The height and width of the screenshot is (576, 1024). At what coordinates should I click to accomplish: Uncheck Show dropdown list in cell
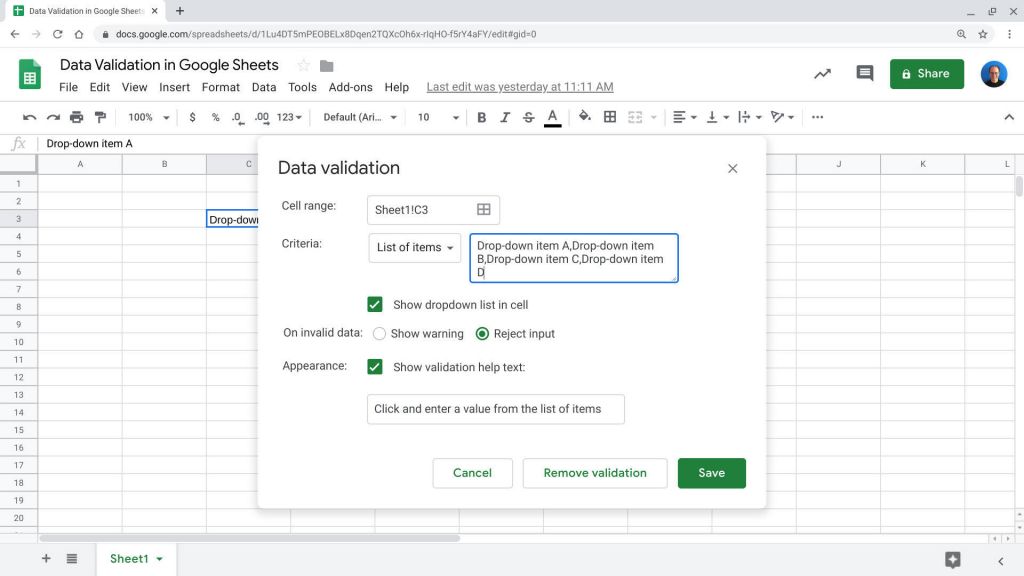pyautogui.click(x=374, y=304)
